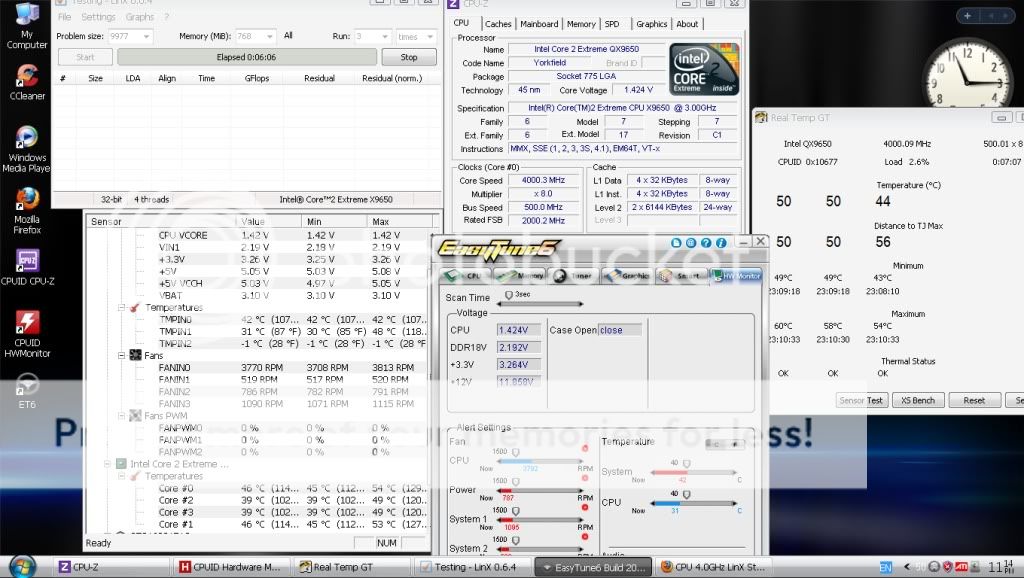
Task: Switch to the Mainboard tab in CPU-Z
Action: [x=539, y=24]
